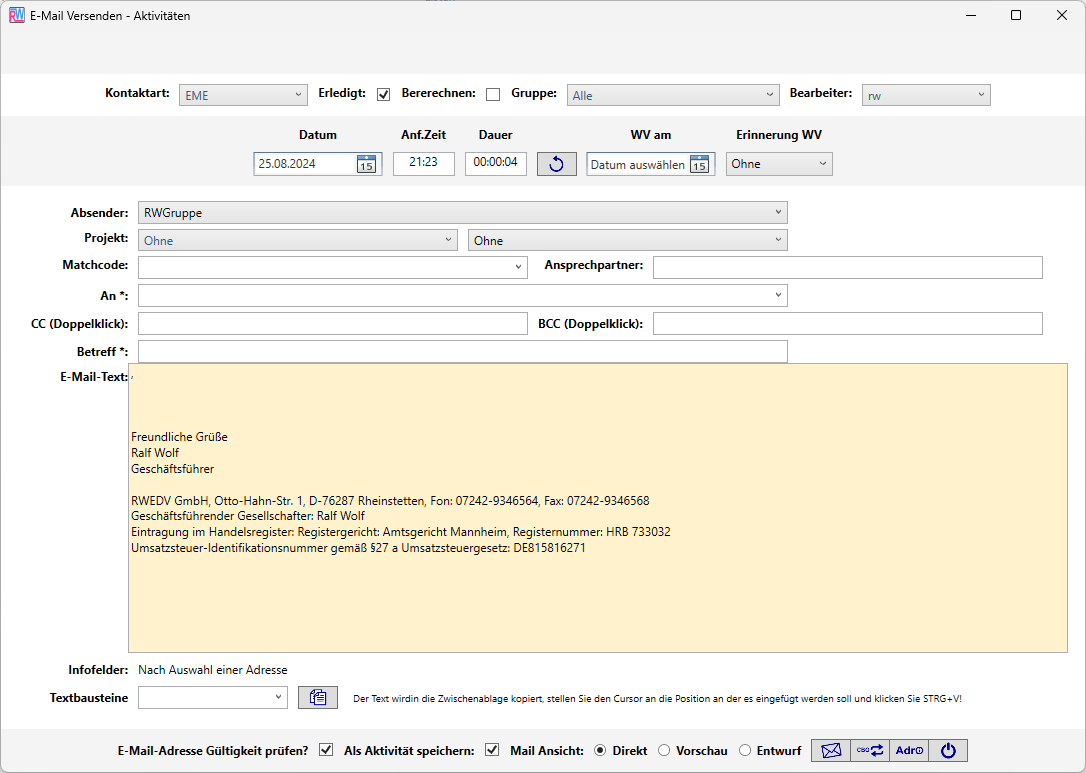The image size is (1086, 773).
Task: Open the Absender dropdown showing RWGruppe
Action: click(463, 213)
